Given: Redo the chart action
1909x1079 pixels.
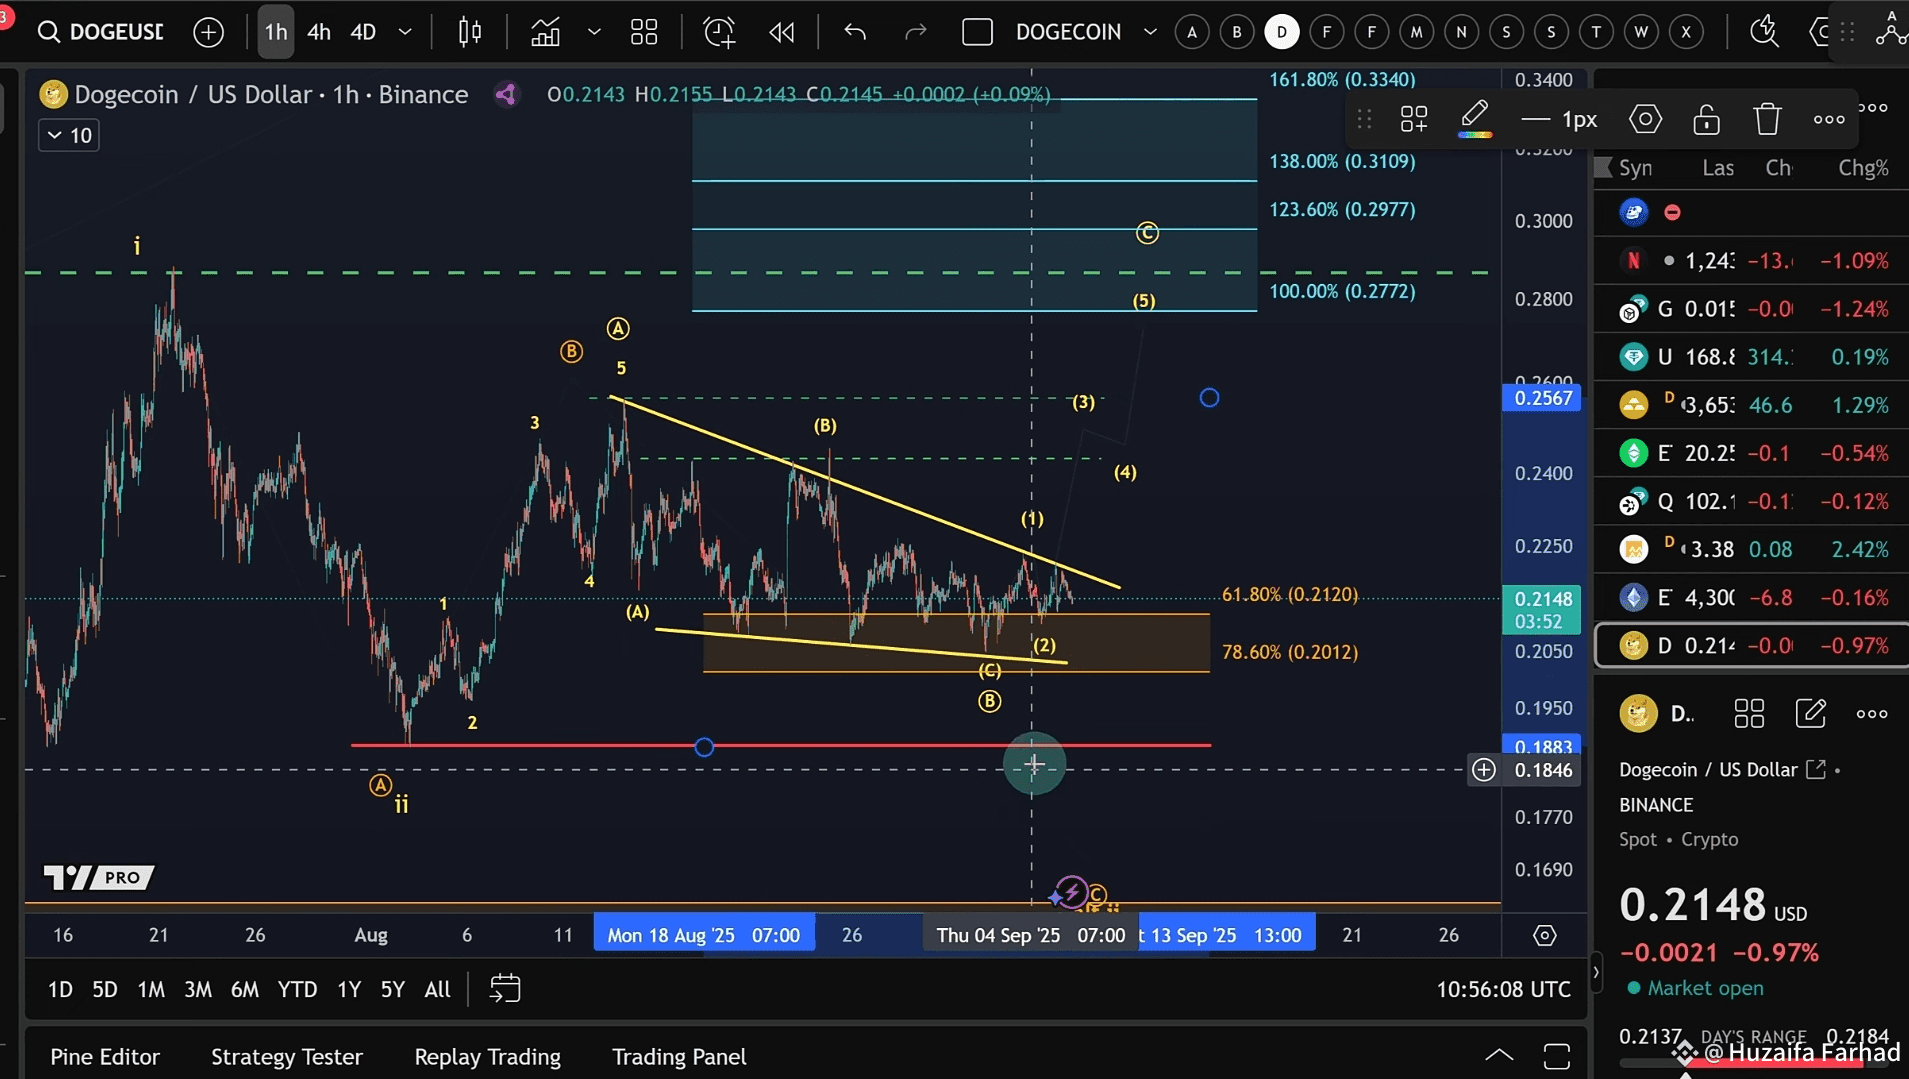Looking at the screenshot, I should coord(915,32).
